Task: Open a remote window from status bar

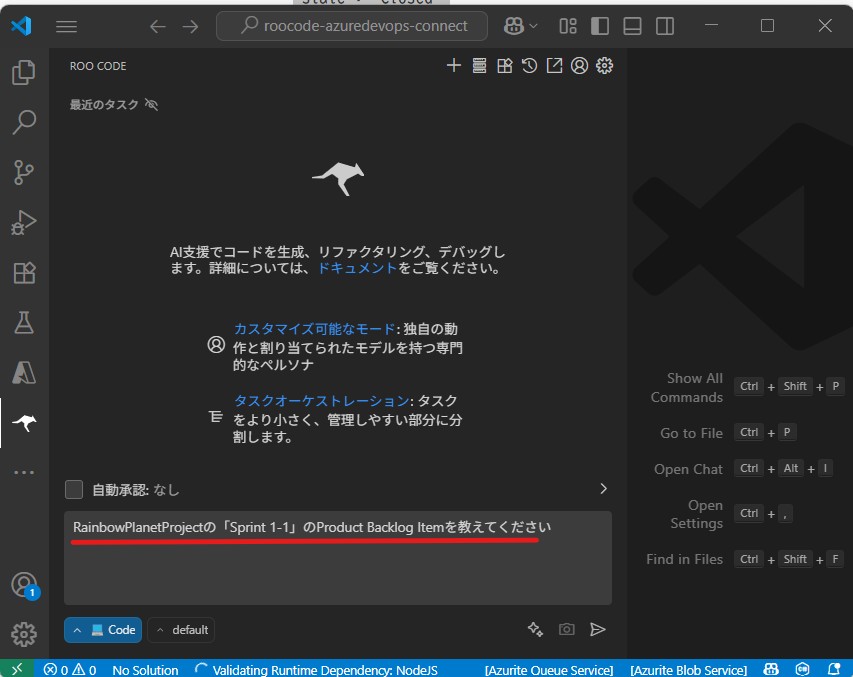Action: (x=17, y=669)
